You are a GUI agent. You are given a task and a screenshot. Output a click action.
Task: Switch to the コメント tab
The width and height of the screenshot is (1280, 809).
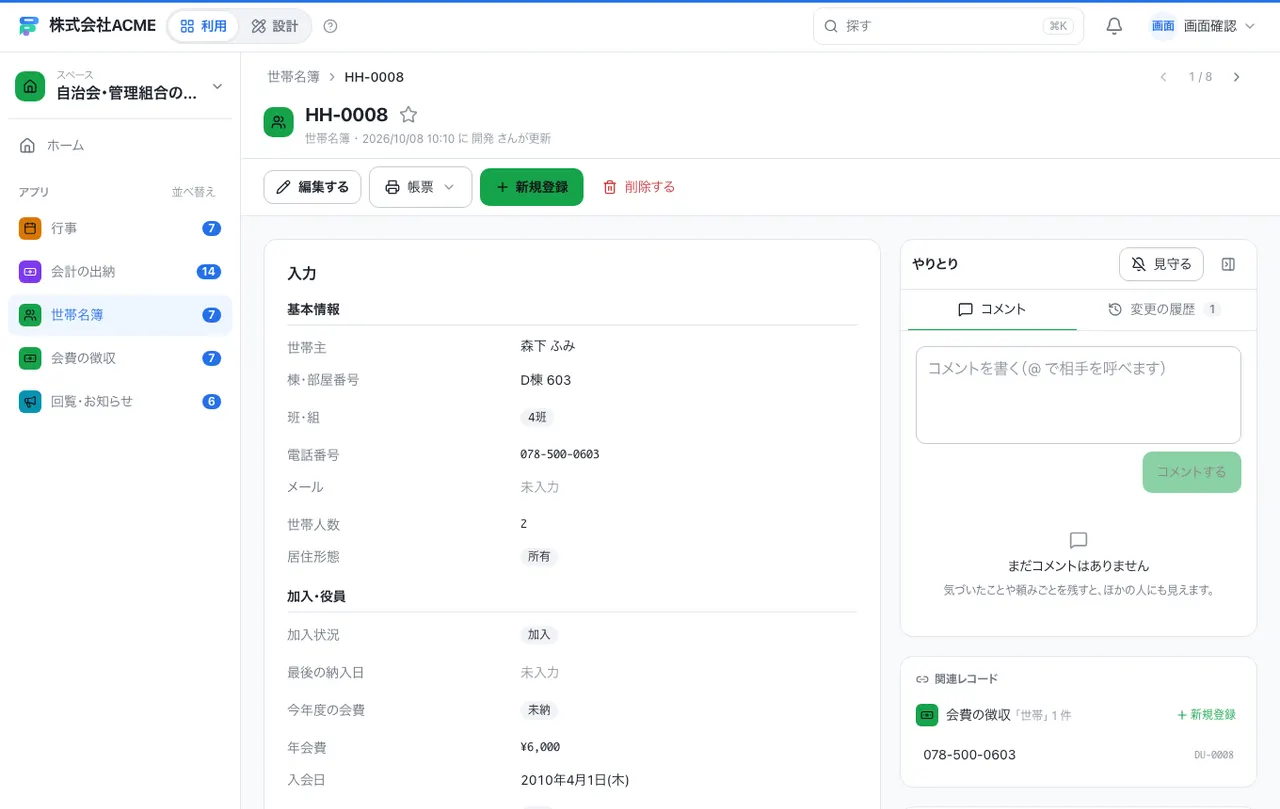[992, 310]
